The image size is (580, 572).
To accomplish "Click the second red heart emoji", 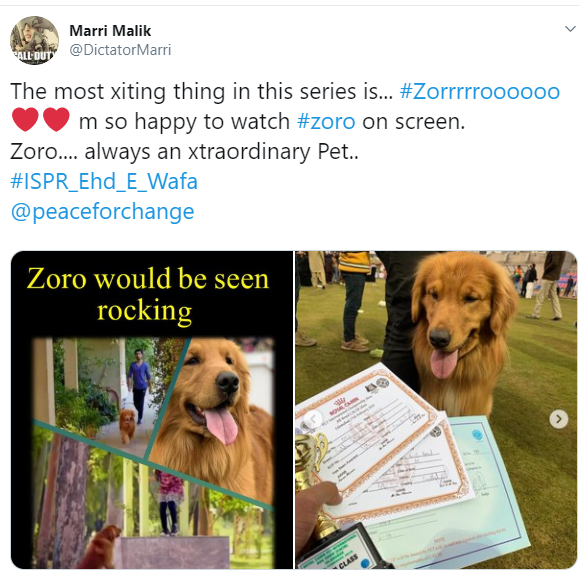I will tap(56, 120).
